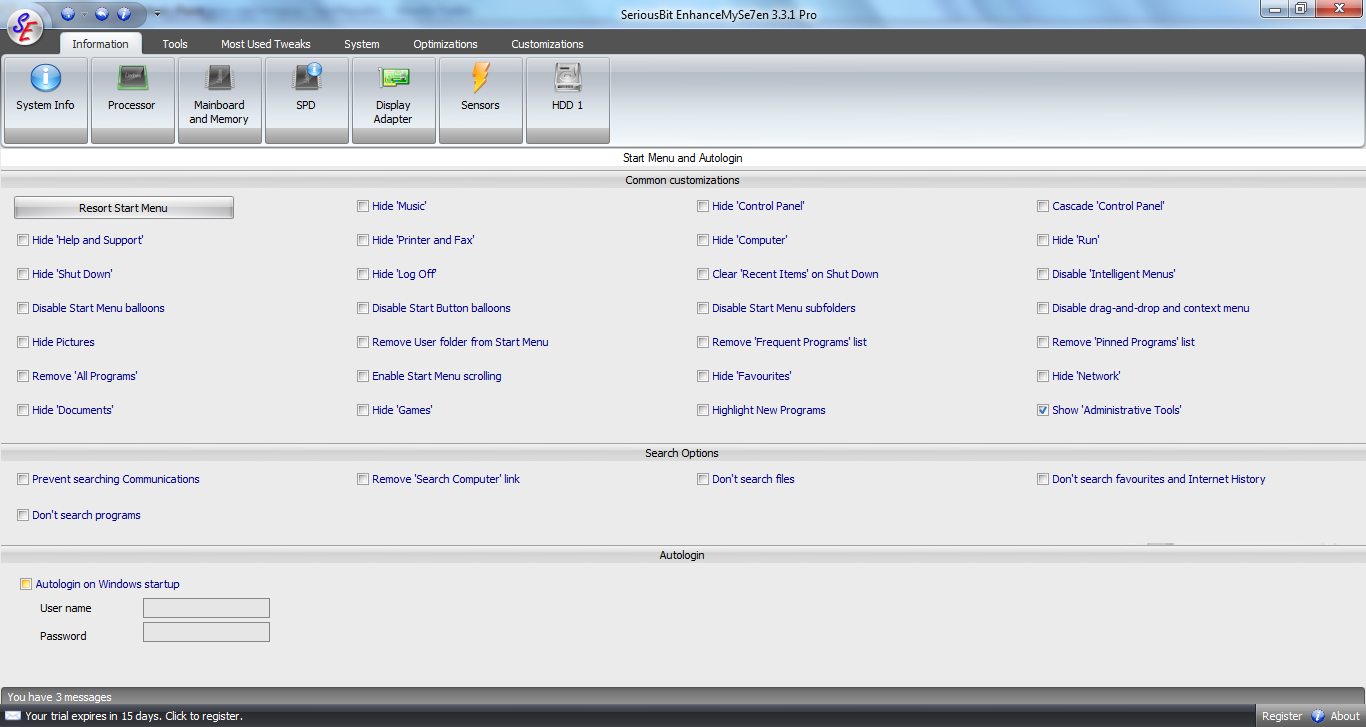This screenshot has width=1366, height=727.
Task: Click the trial expires registration message
Action: 134,716
